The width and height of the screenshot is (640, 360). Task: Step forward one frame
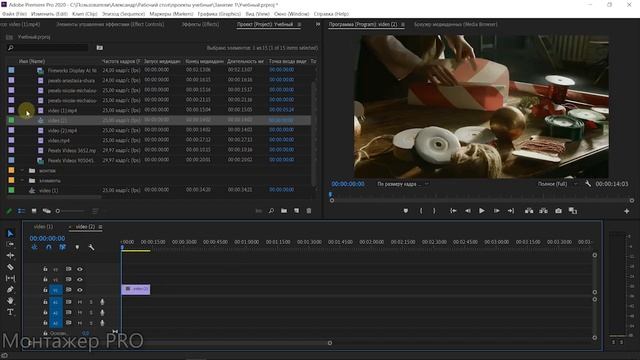496,211
